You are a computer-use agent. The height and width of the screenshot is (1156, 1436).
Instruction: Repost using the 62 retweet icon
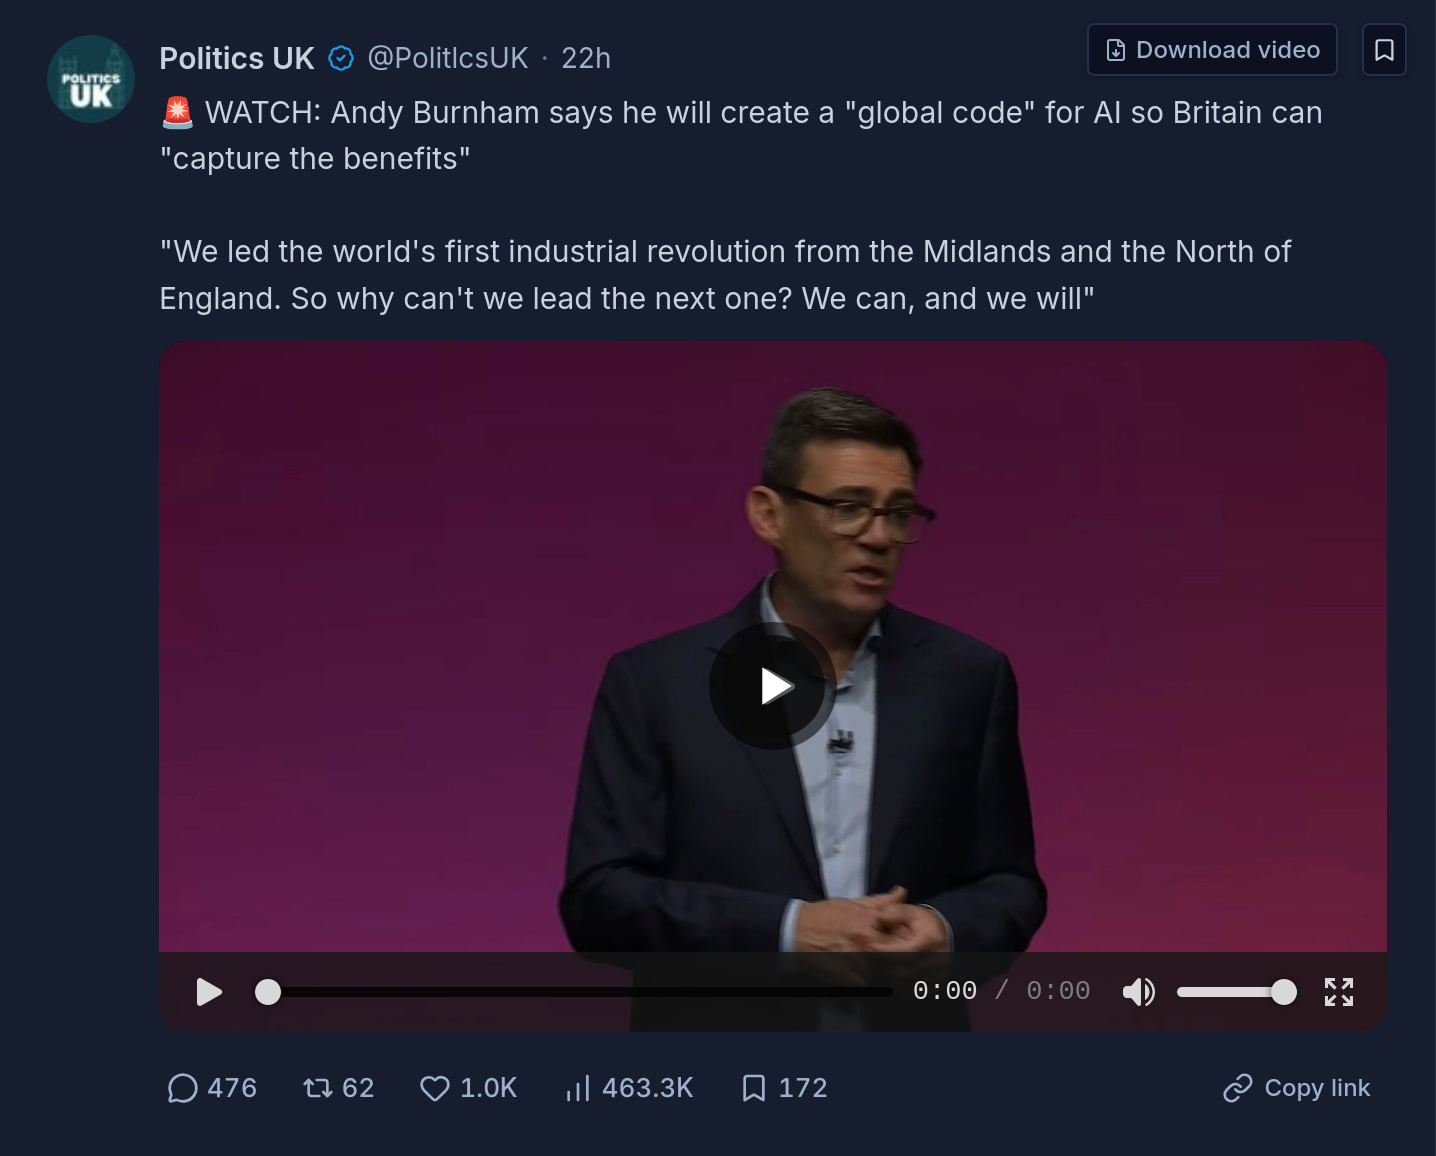(x=318, y=1088)
